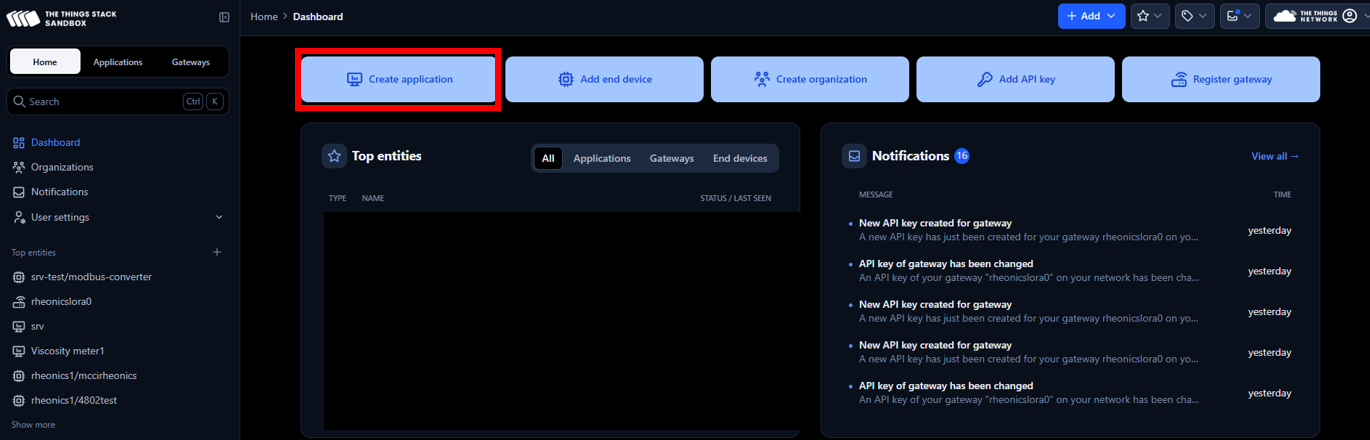Open first 'New API key created for gateway' notification
The width and height of the screenshot is (1370, 440).
click(x=1070, y=230)
